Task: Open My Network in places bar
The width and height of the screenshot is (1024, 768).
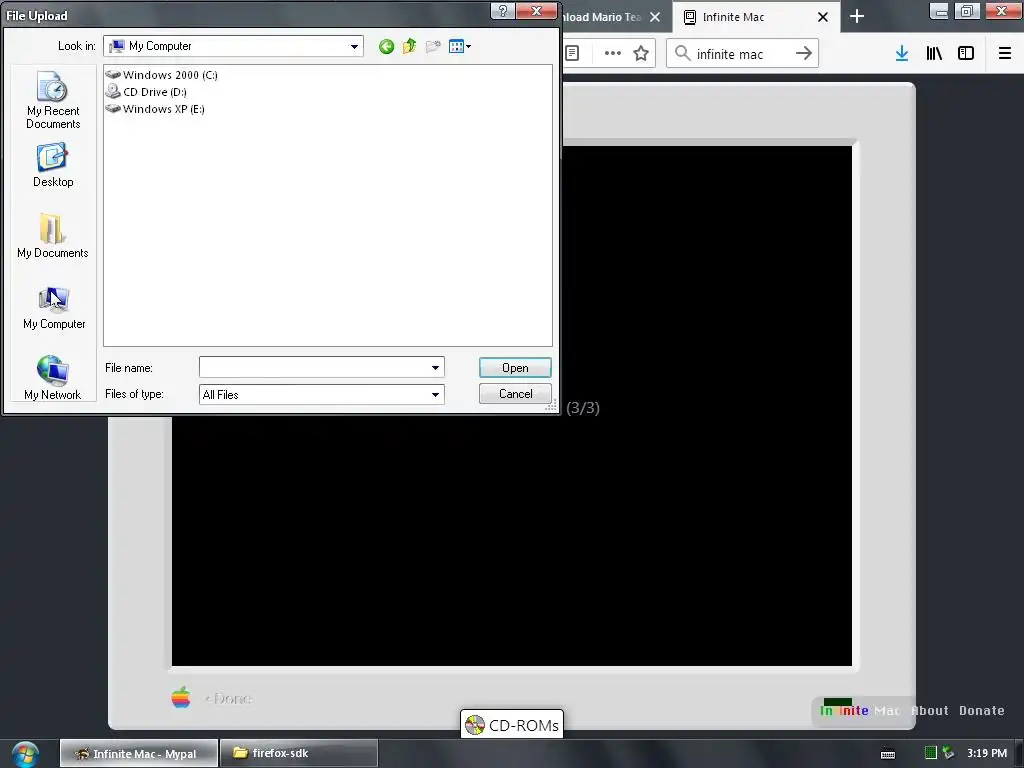Action: pos(53,377)
